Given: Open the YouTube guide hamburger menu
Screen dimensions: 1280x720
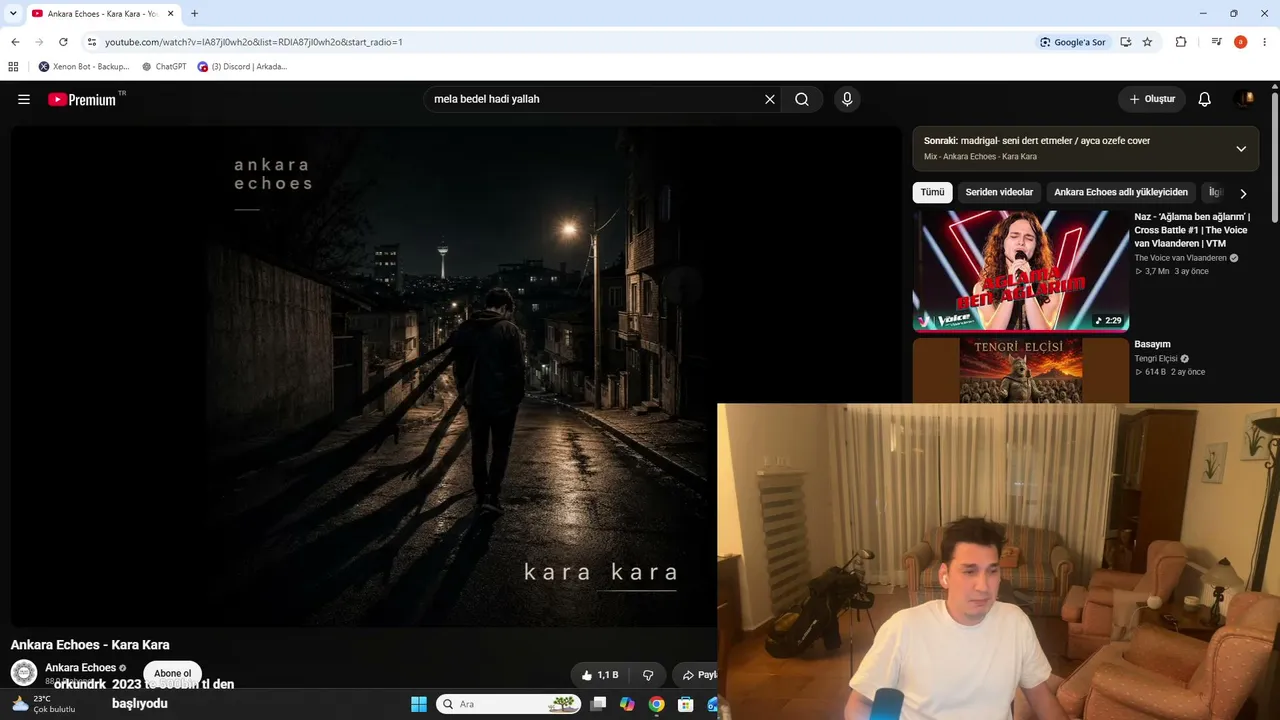Looking at the screenshot, I should [24, 99].
